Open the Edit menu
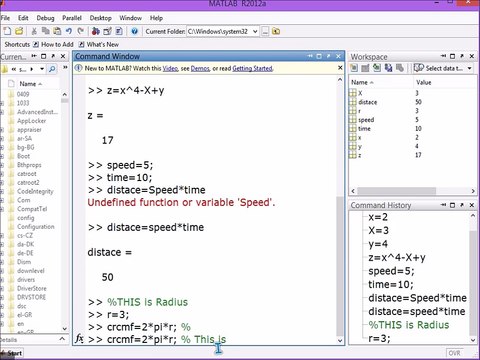The height and width of the screenshot is (360, 480). pyautogui.click(x=23, y=18)
